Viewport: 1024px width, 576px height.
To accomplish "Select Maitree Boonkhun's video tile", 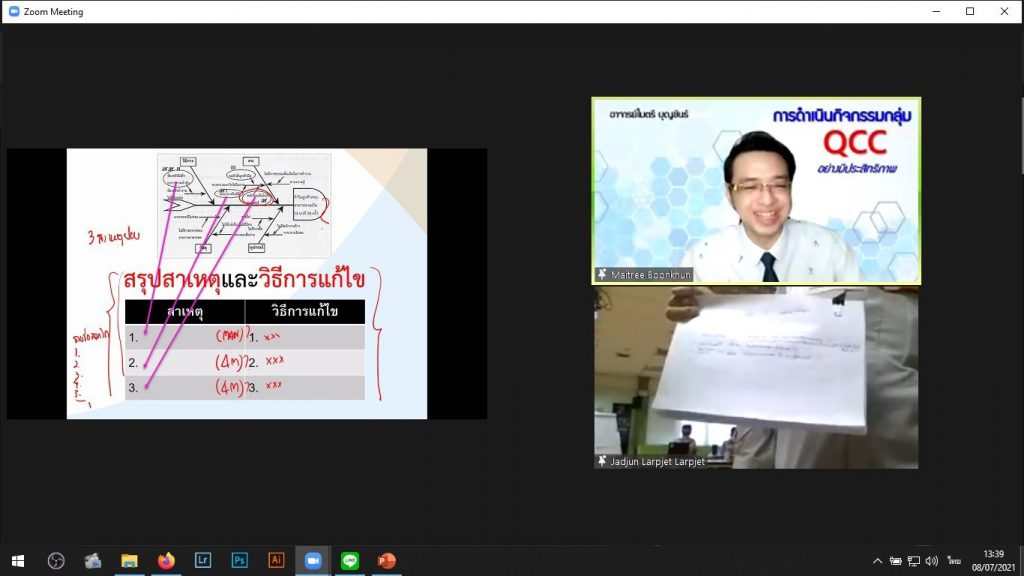I will coord(756,190).
